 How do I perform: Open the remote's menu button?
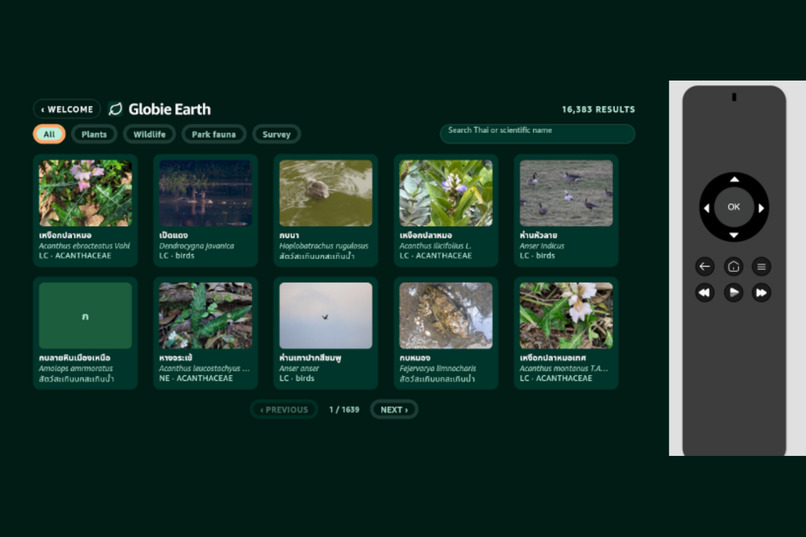click(761, 266)
